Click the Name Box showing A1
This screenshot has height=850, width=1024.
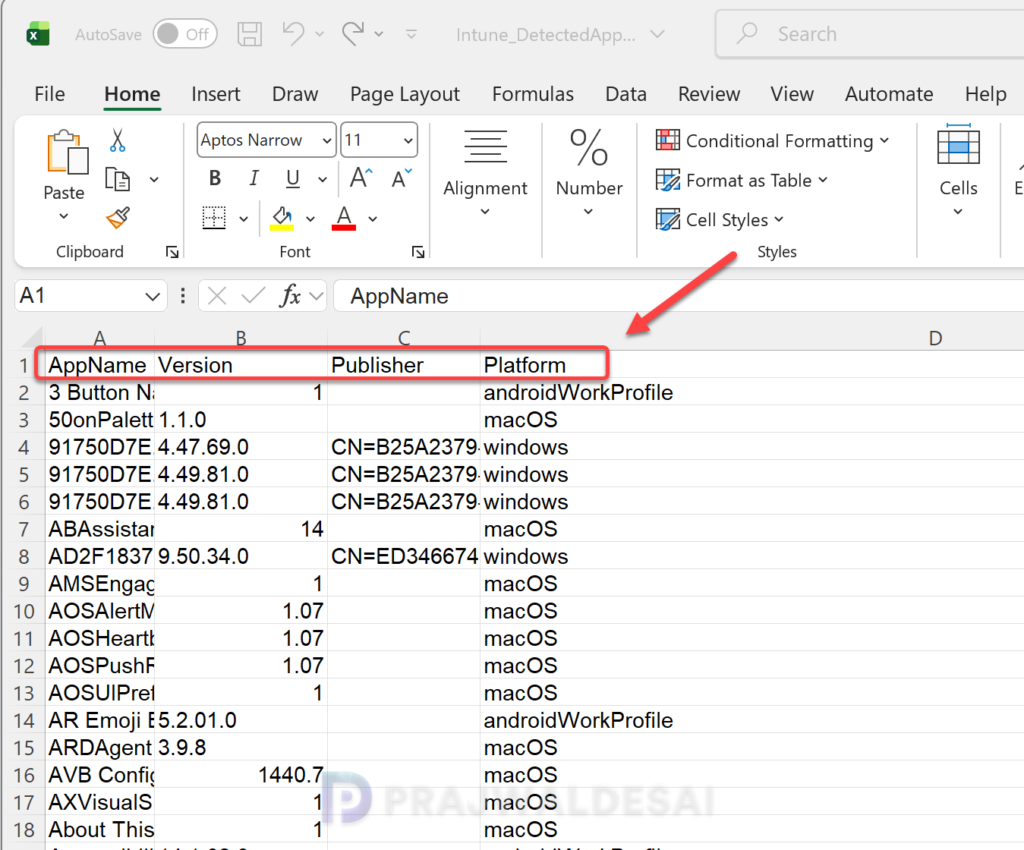tap(78, 296)
